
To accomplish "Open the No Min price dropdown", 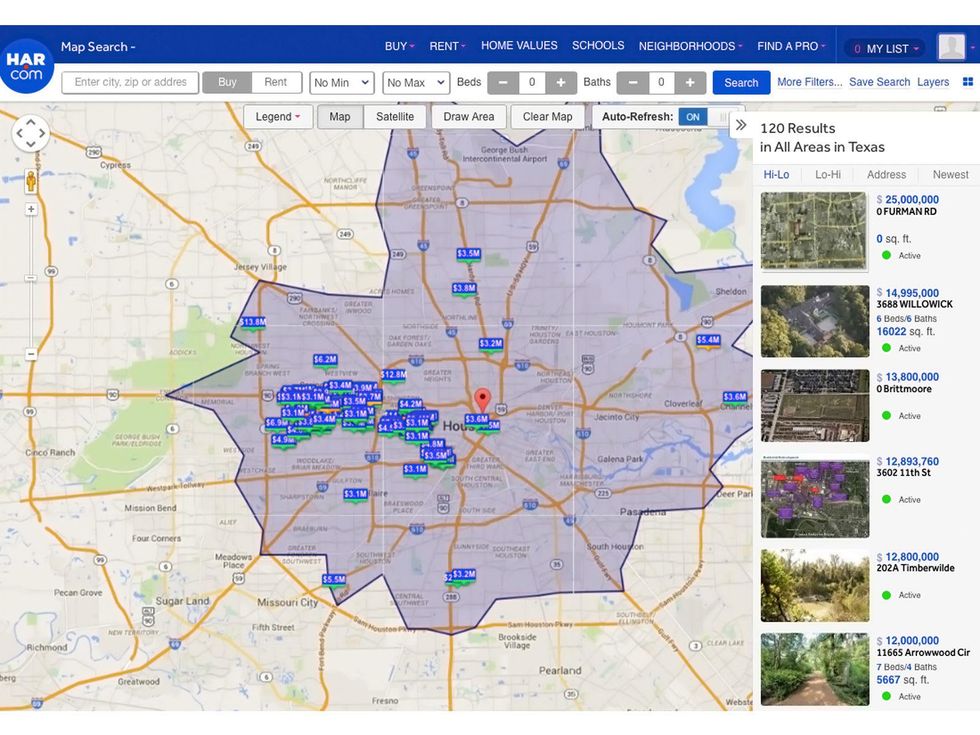I will pyautogui.click(x=341, y=83).
